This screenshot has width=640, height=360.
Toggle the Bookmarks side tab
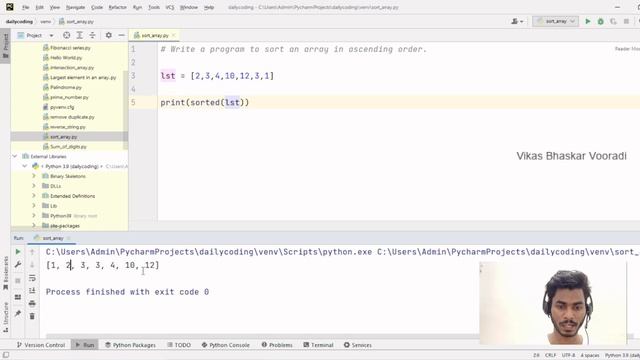[5, 273]
